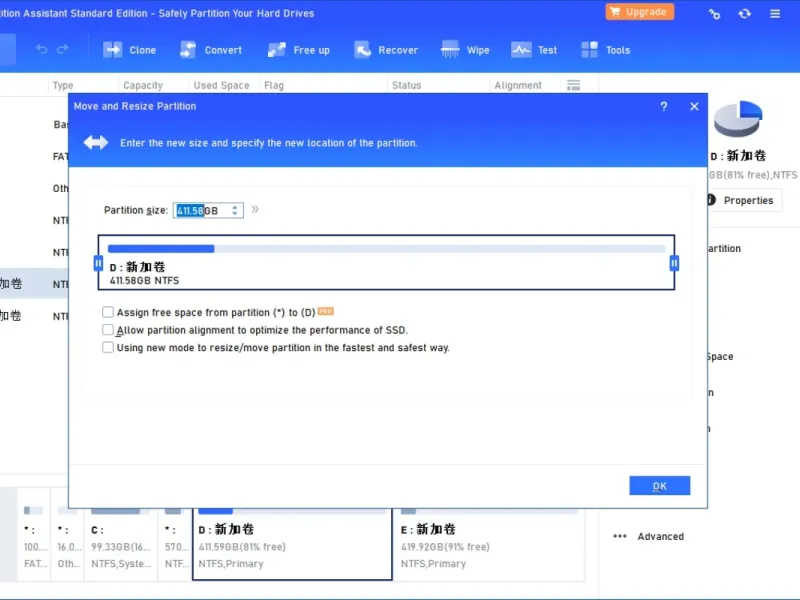Open the Convert menu in toolbar
Image resolution: width=800 pixels, height=600 pixels.
click(211, 50)
